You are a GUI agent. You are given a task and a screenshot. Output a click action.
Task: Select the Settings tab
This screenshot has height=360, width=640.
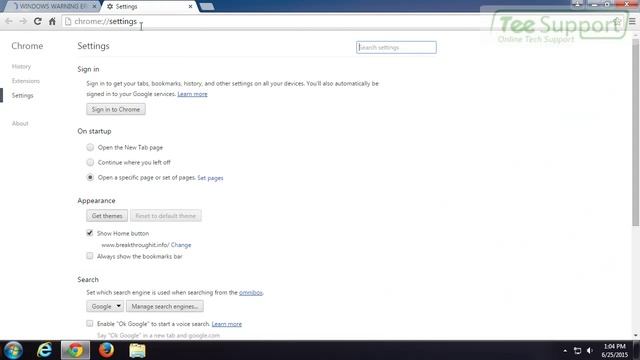149,7
